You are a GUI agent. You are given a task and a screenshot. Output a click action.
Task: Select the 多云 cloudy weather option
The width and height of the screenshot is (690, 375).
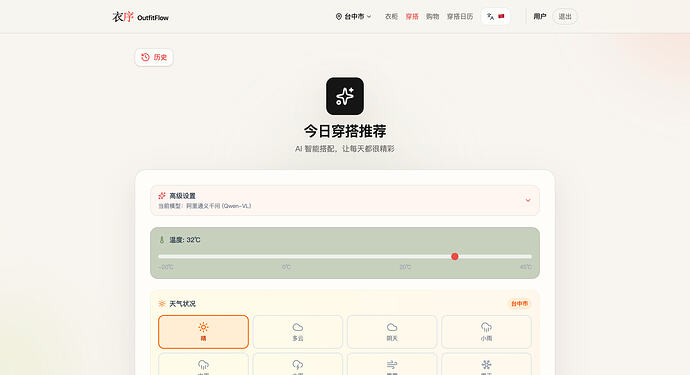tap(298, 332)
